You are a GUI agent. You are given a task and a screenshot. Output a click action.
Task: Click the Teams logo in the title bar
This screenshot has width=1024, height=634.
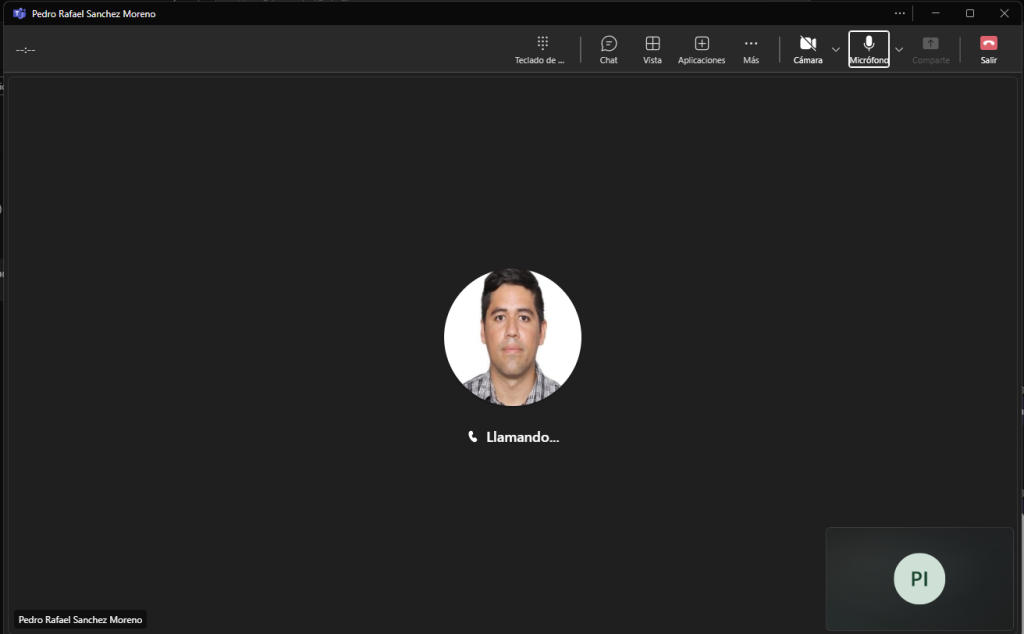(x=19, y=14)
